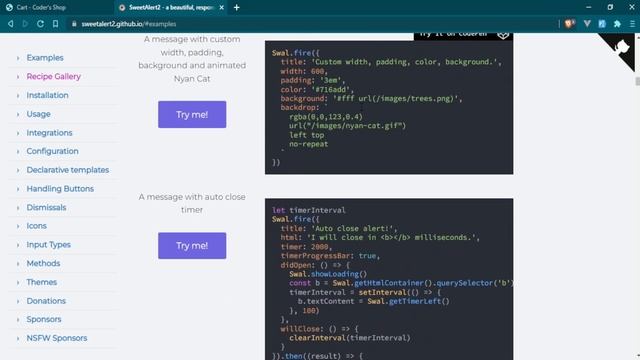Click the page vertical scrollbar thumb
The image size is (640, 360).
(638, 81)
